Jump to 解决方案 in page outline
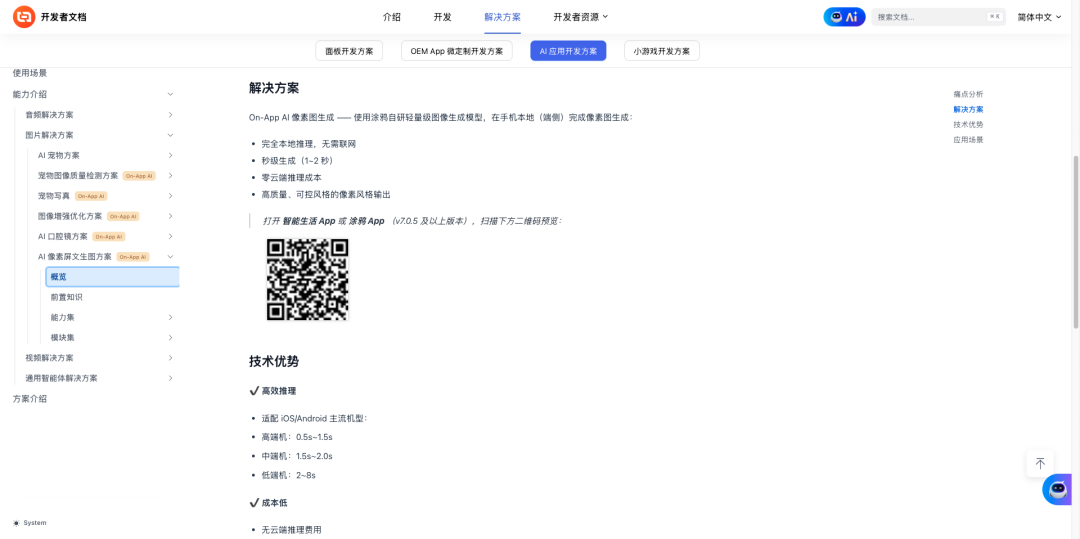 [968, 109]
